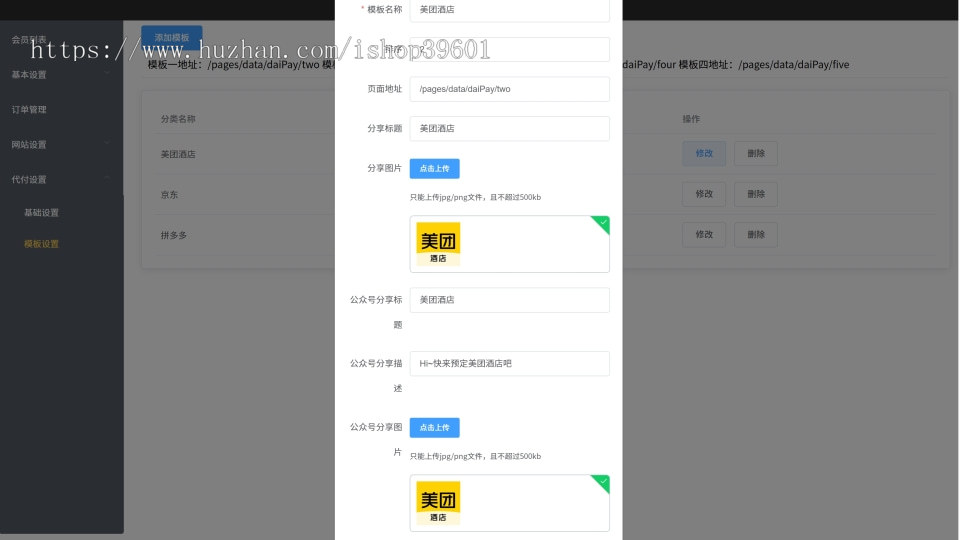Click the 京东 category name cell
This screenshot has width=960, height=540.
pos(170,195)
